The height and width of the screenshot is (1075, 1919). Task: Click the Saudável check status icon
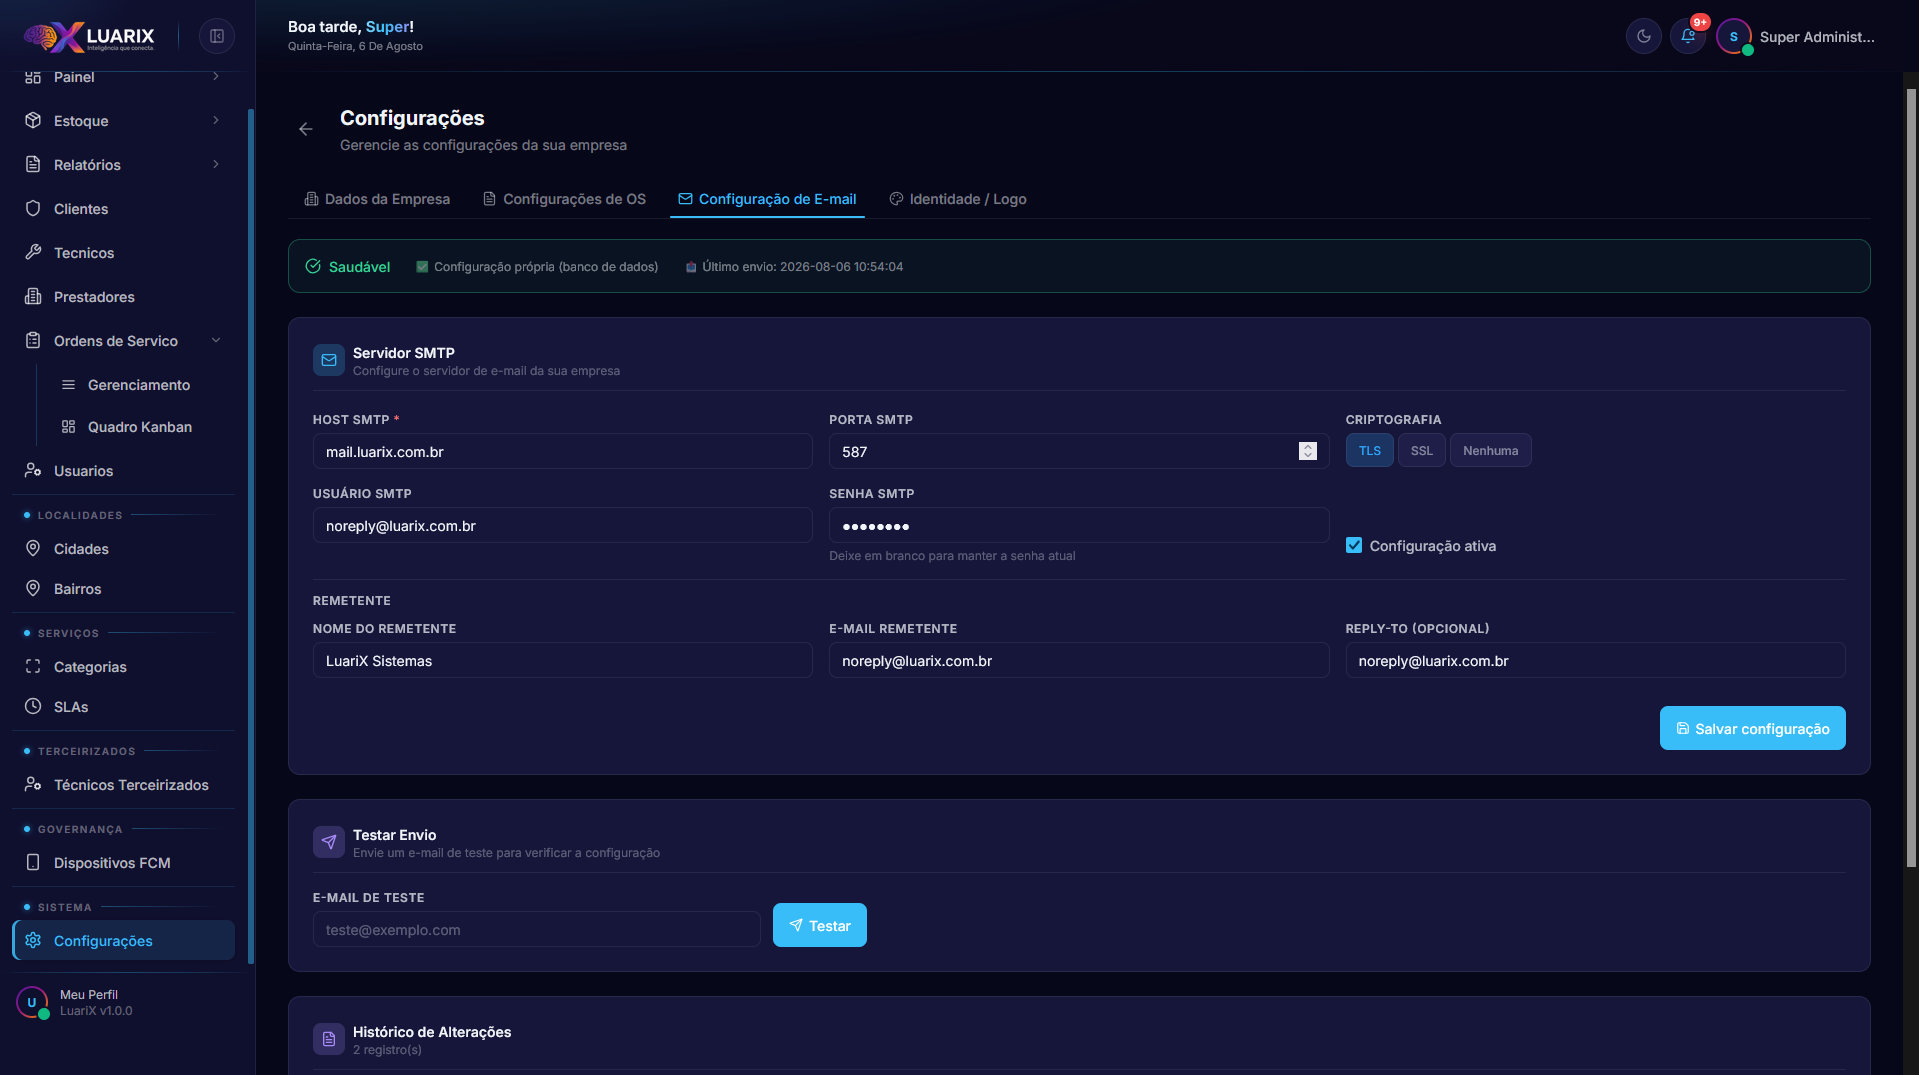coord(313,266)
